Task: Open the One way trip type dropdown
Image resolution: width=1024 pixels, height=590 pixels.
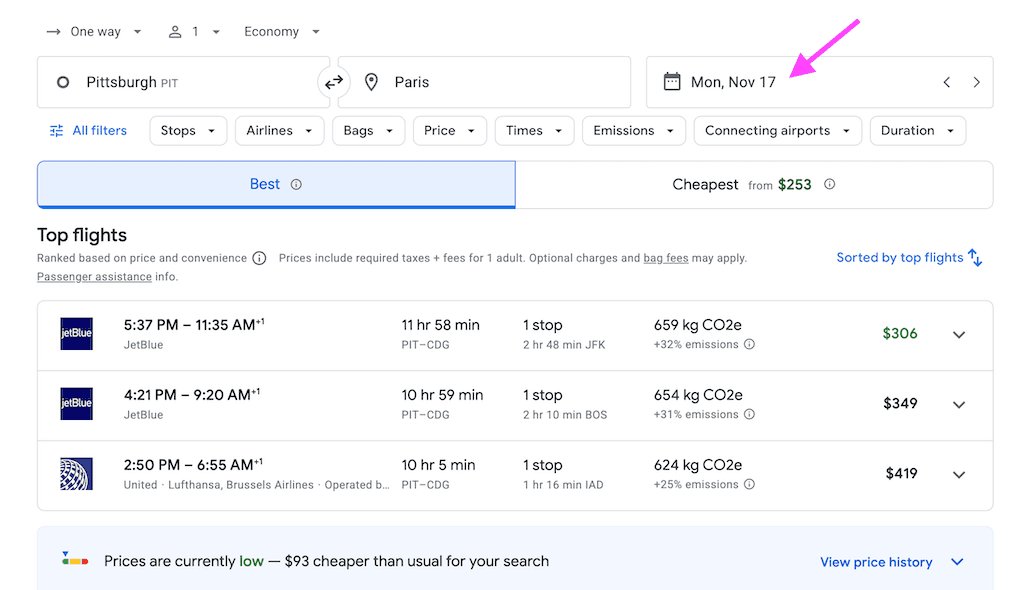Action: coord(95,32)
